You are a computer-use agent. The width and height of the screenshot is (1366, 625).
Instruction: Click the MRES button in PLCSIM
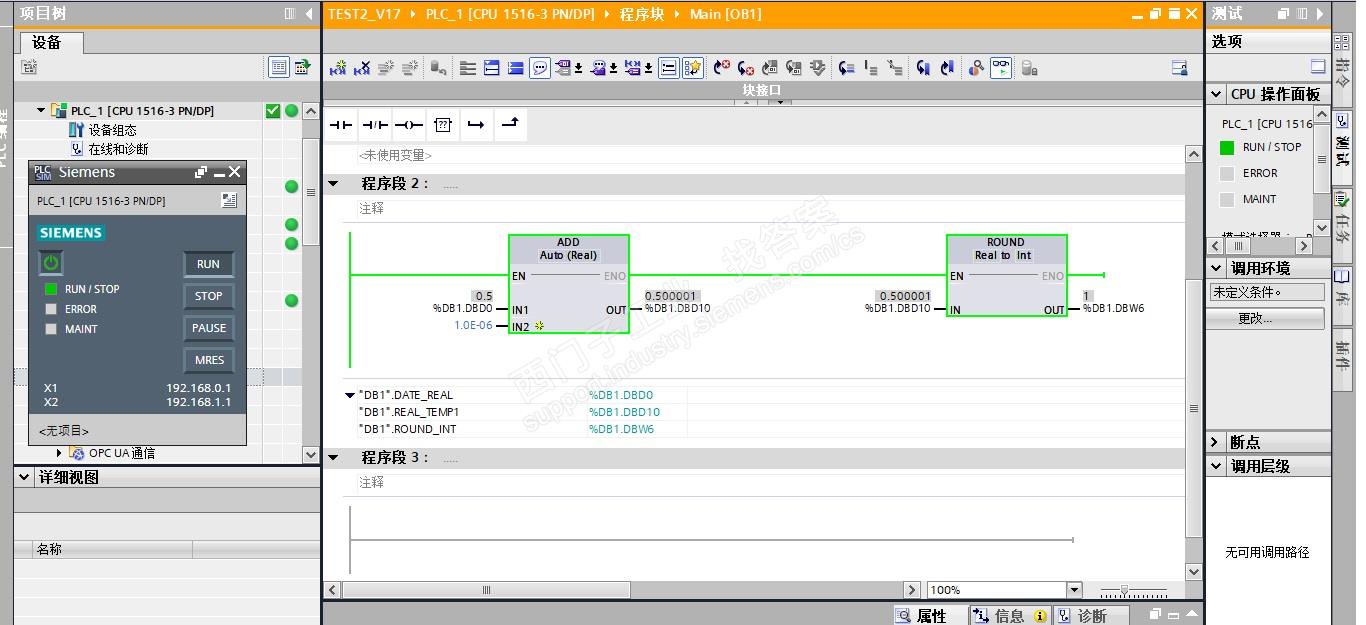(x=208, y=360)
